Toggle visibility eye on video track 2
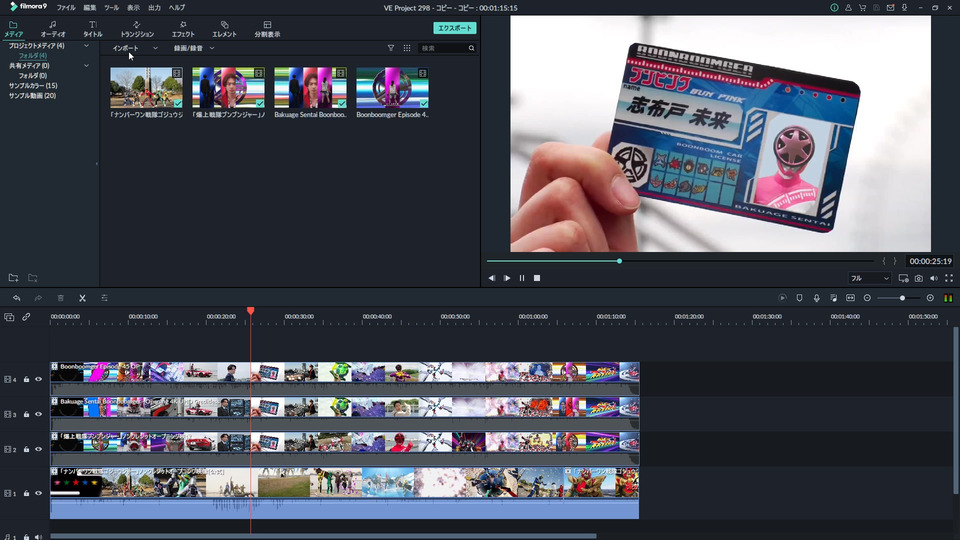Viewport: 960px width, 540px height. click(x=39, y=449)
